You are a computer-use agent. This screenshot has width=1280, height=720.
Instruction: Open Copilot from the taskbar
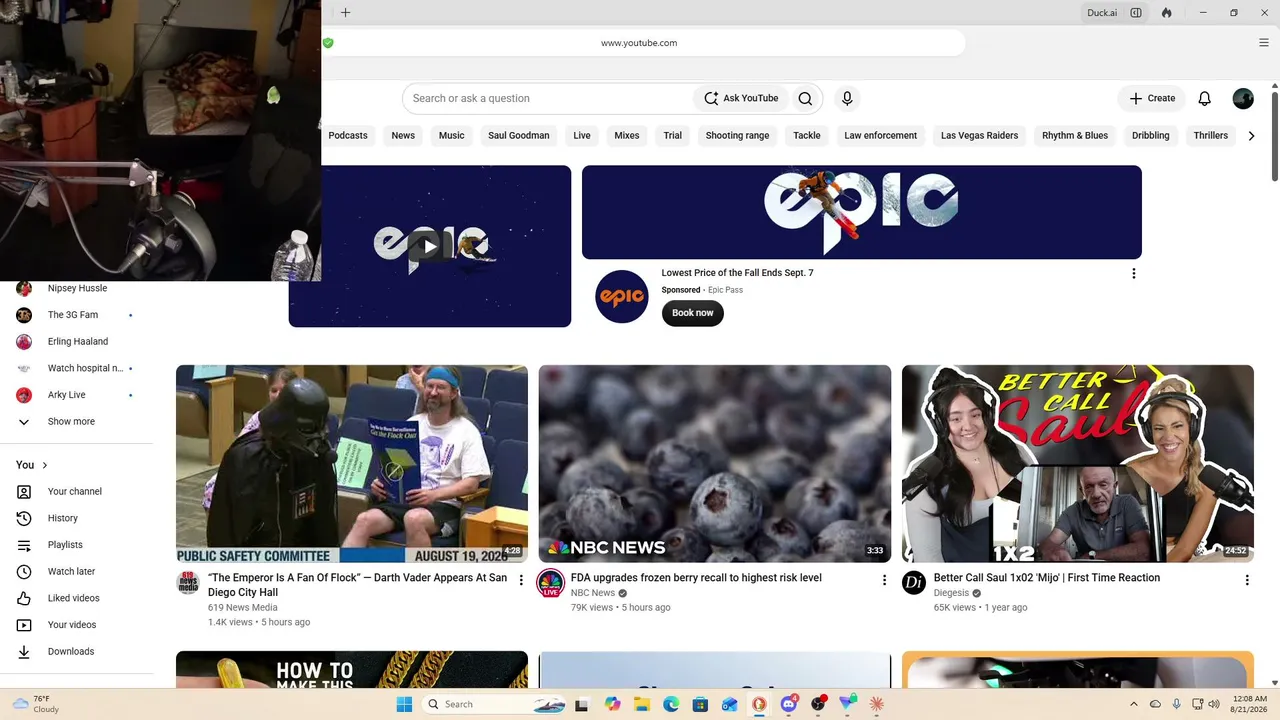612,704
